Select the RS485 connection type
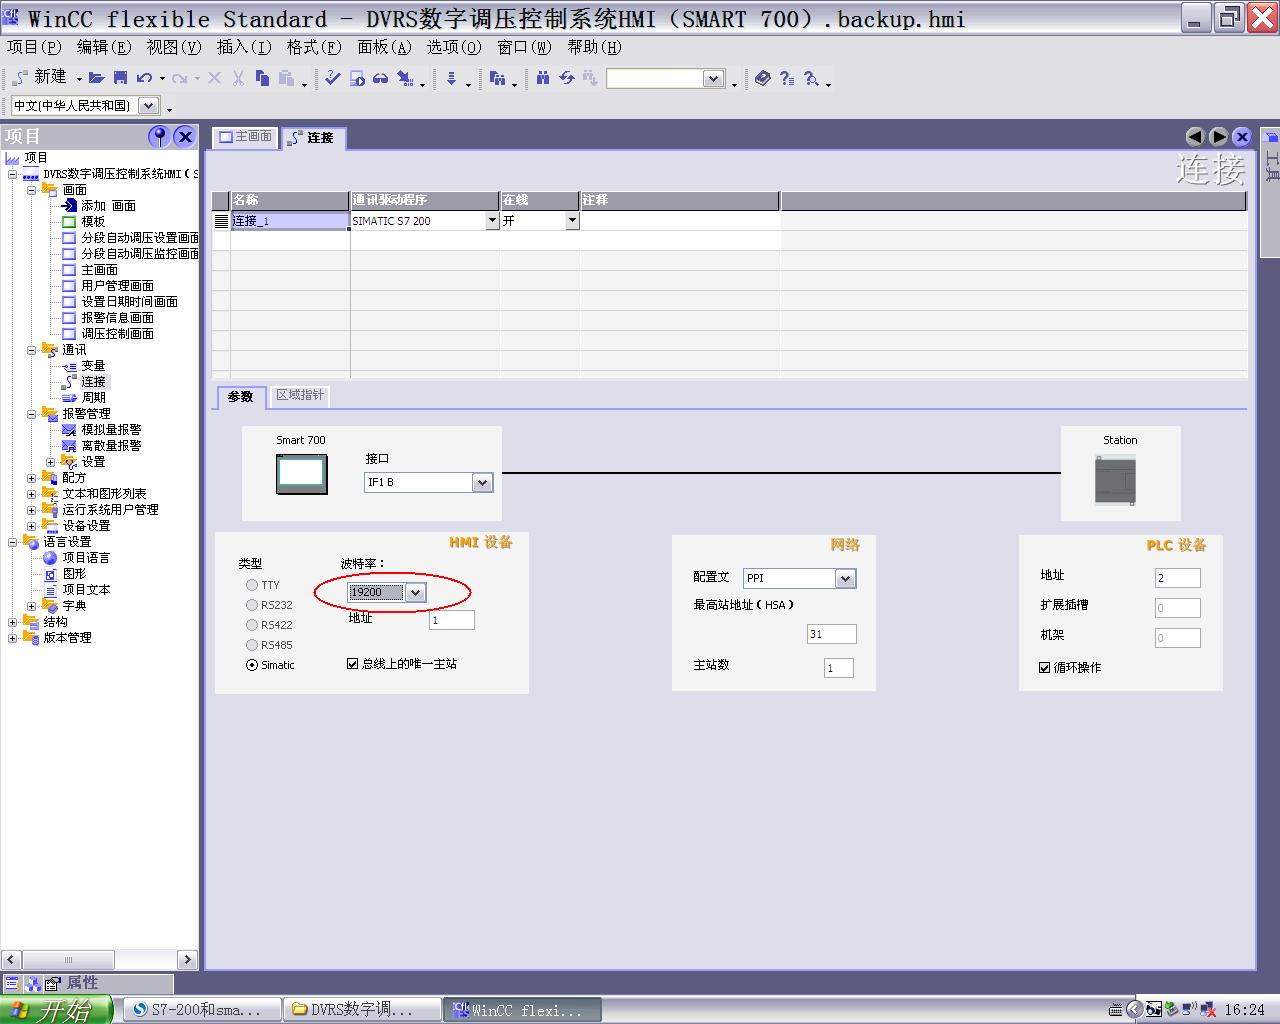1280x1024 pixels. (x=252, y=645)
